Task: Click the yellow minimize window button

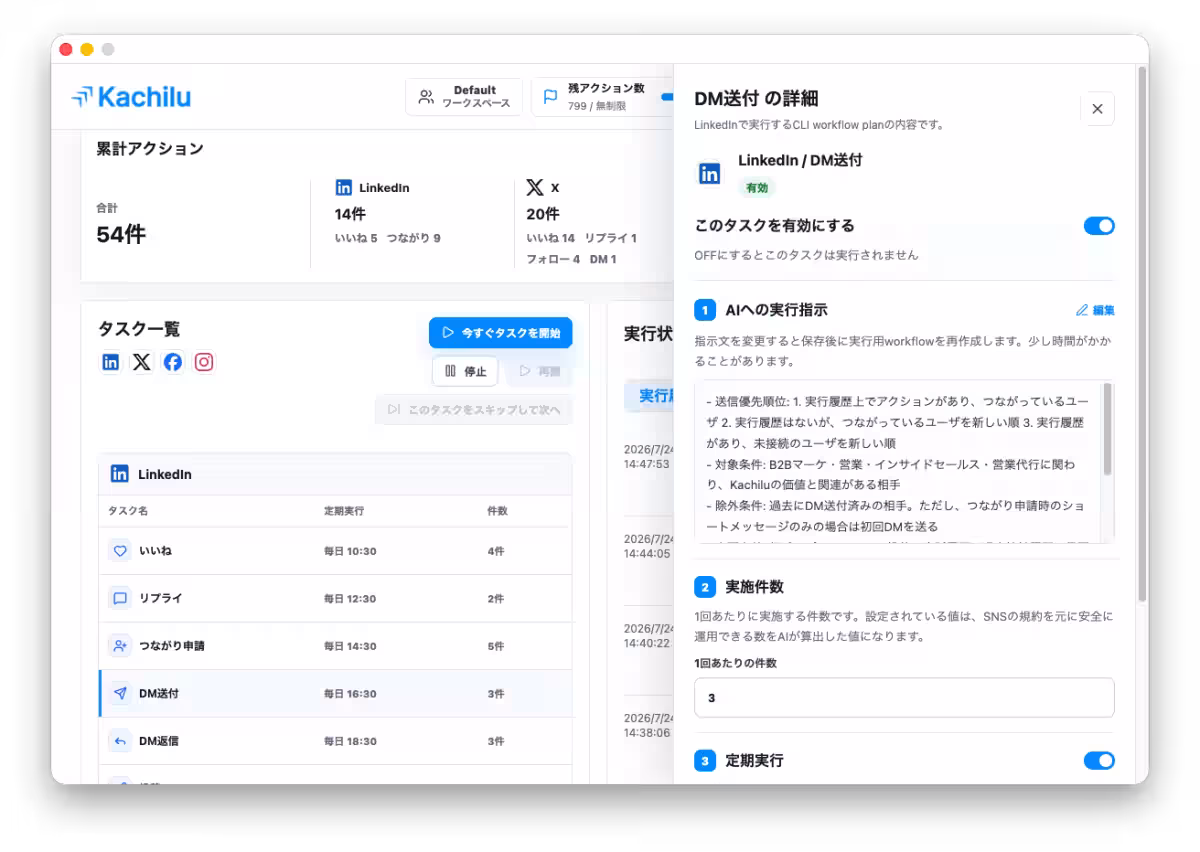Action: [87, 49]
